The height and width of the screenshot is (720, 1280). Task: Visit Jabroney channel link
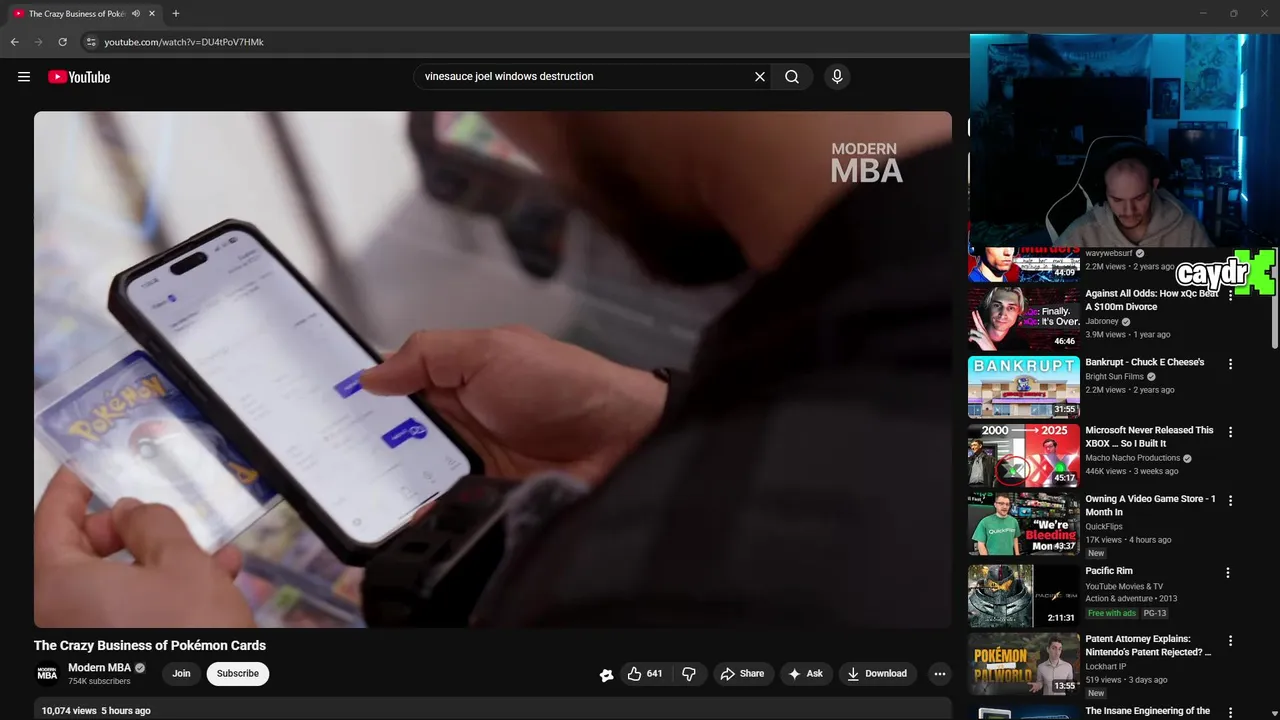1102,322
